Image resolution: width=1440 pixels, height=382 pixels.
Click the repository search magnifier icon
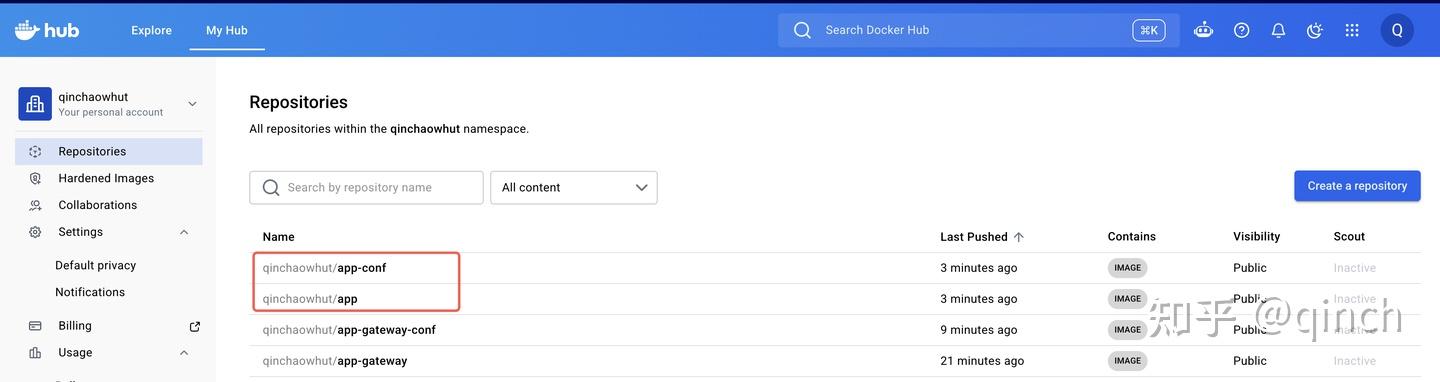271,187
